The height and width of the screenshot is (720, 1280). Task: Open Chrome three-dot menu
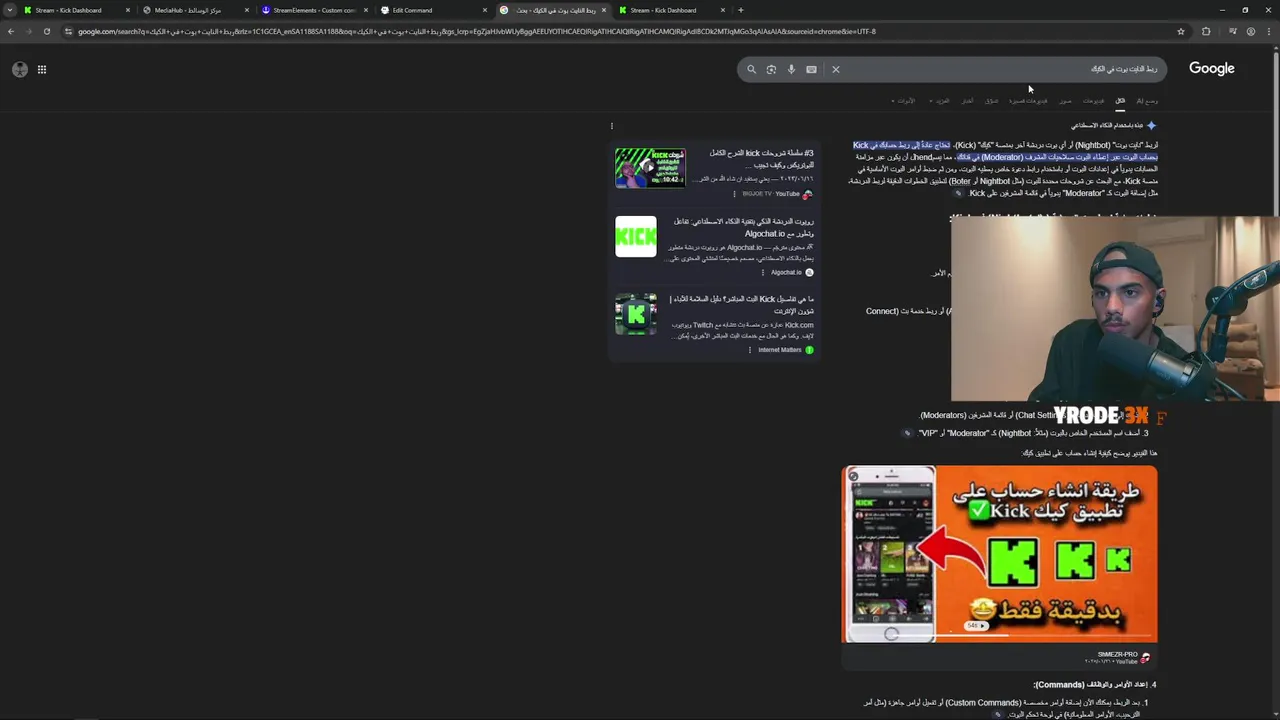click(1268, 31)
